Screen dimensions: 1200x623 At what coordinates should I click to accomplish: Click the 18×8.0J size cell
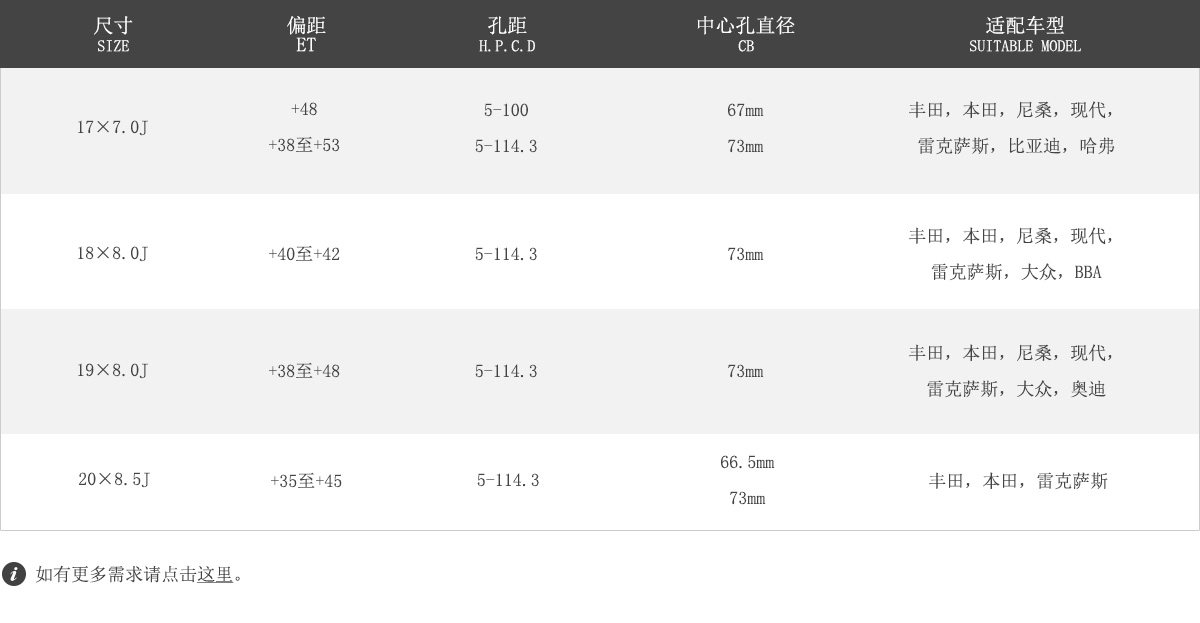tap(113, 253)
